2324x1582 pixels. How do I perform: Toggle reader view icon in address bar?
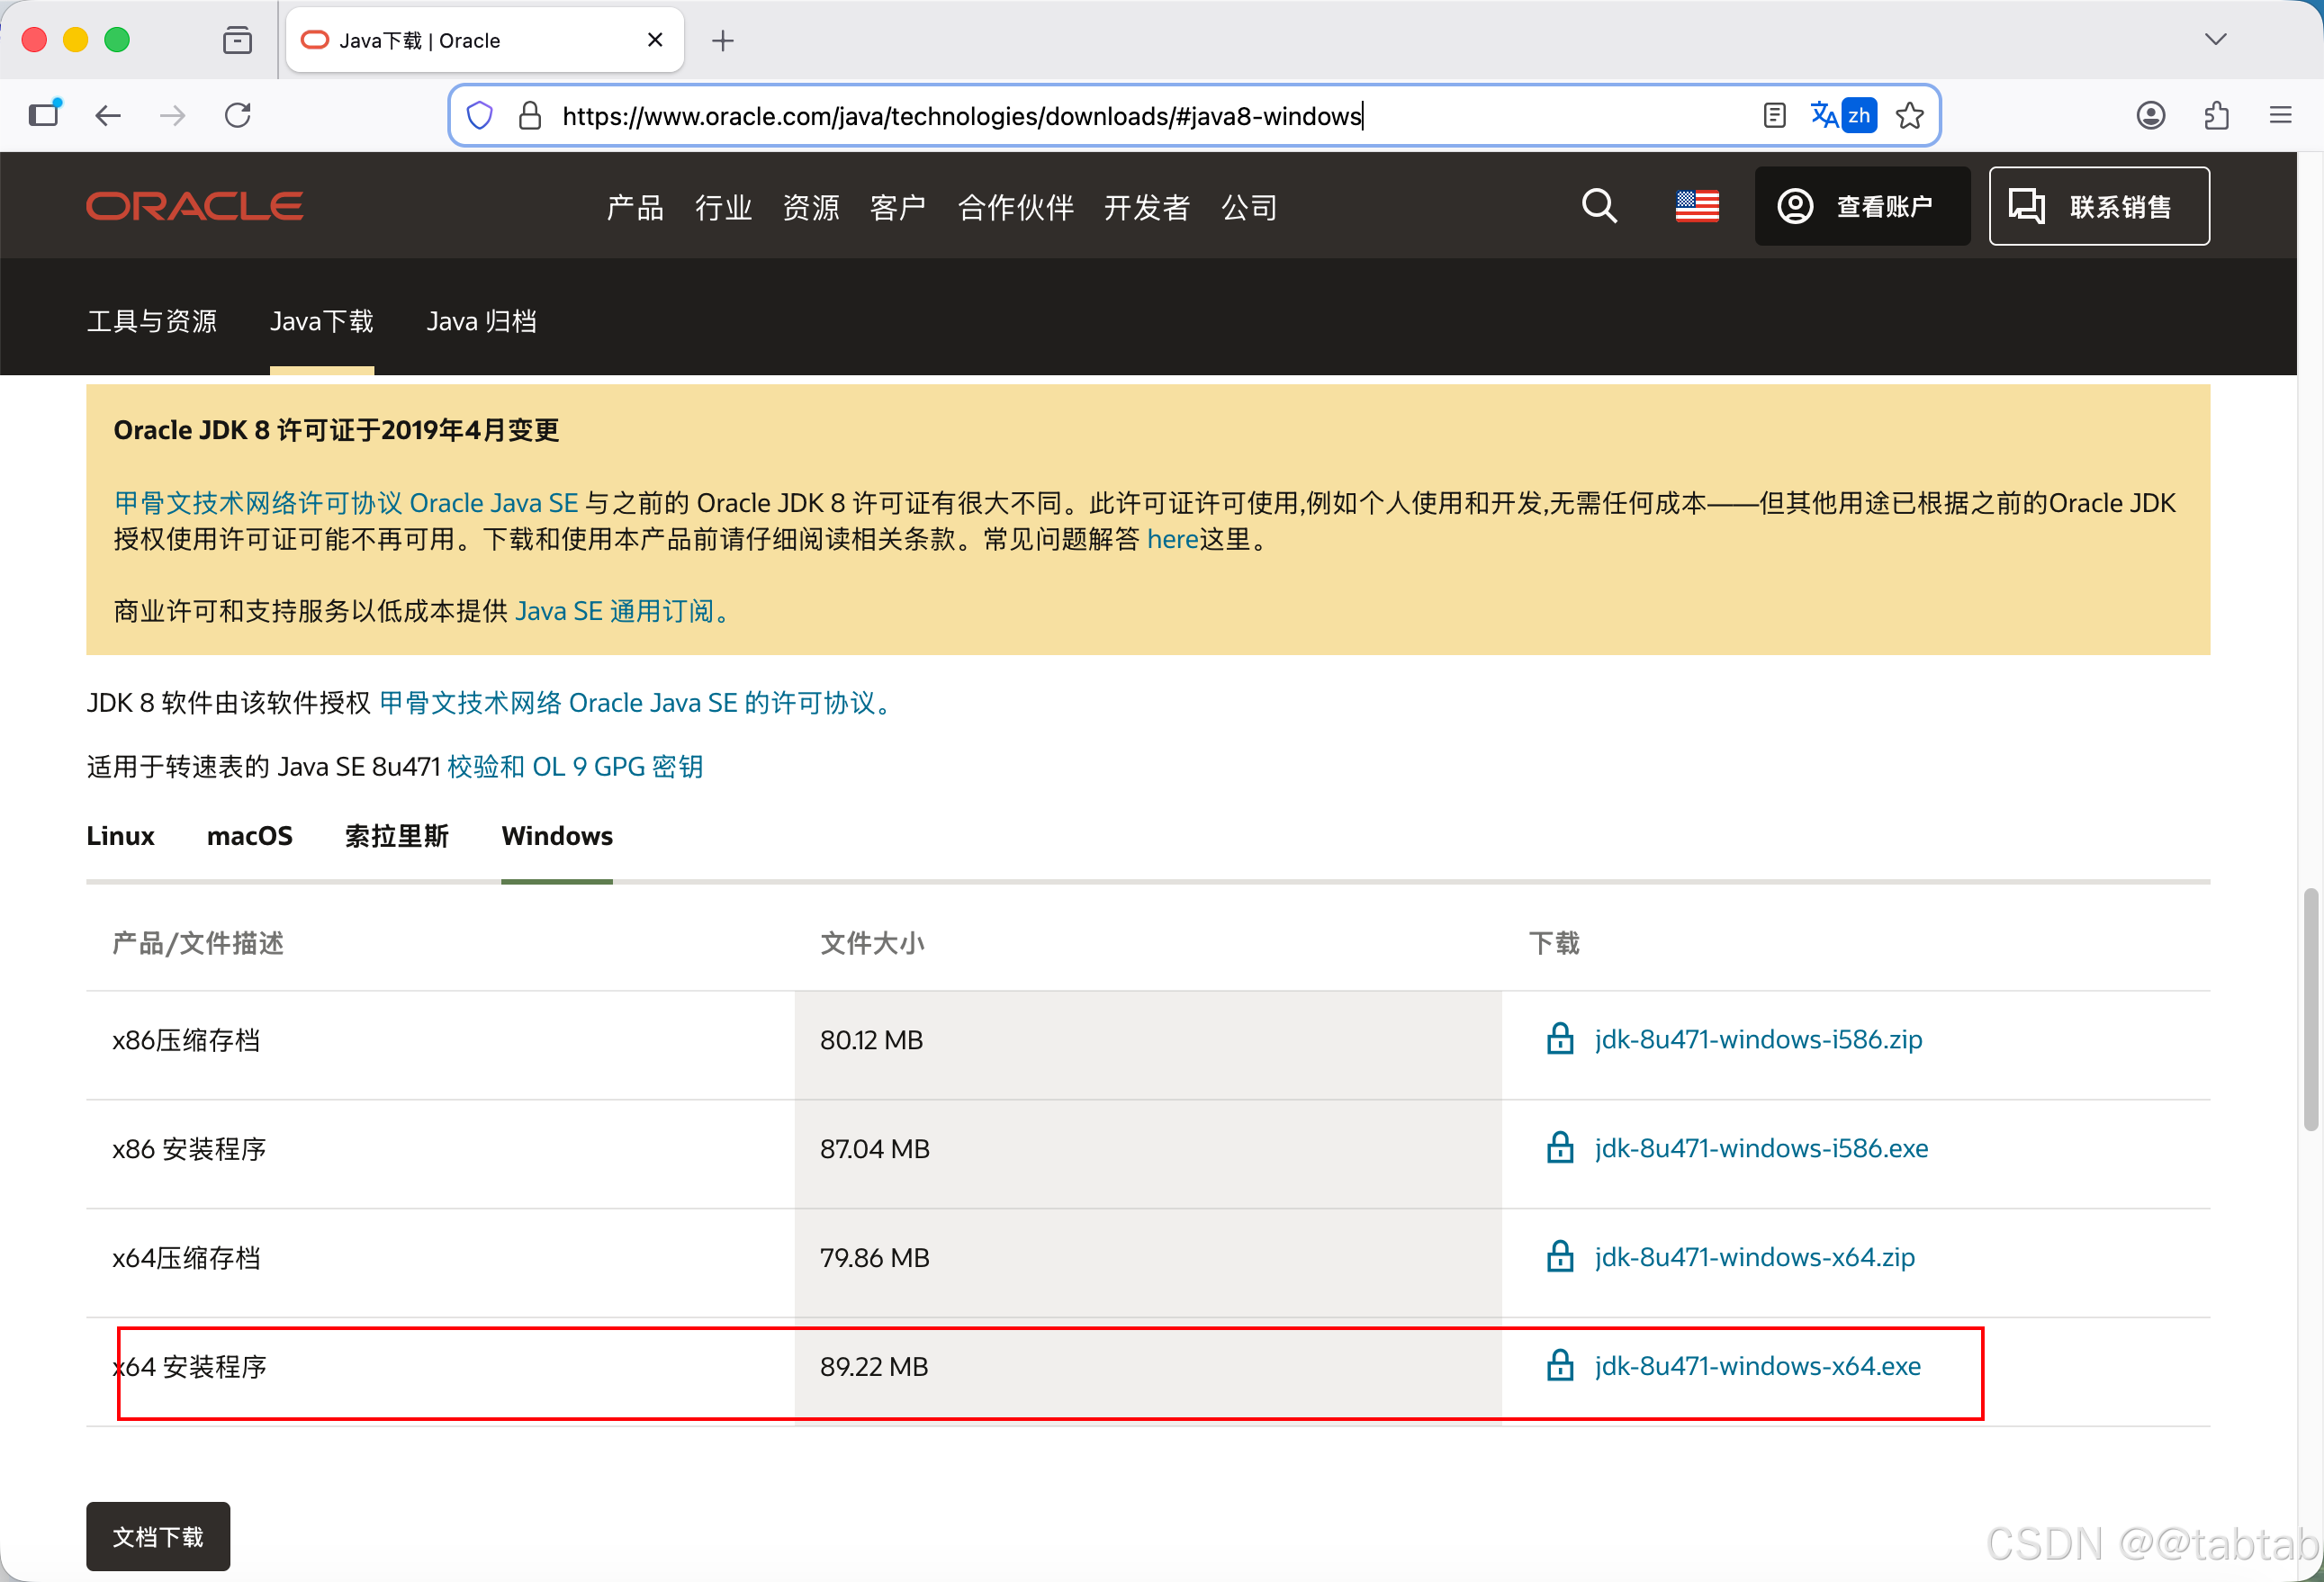[1774, 116]
